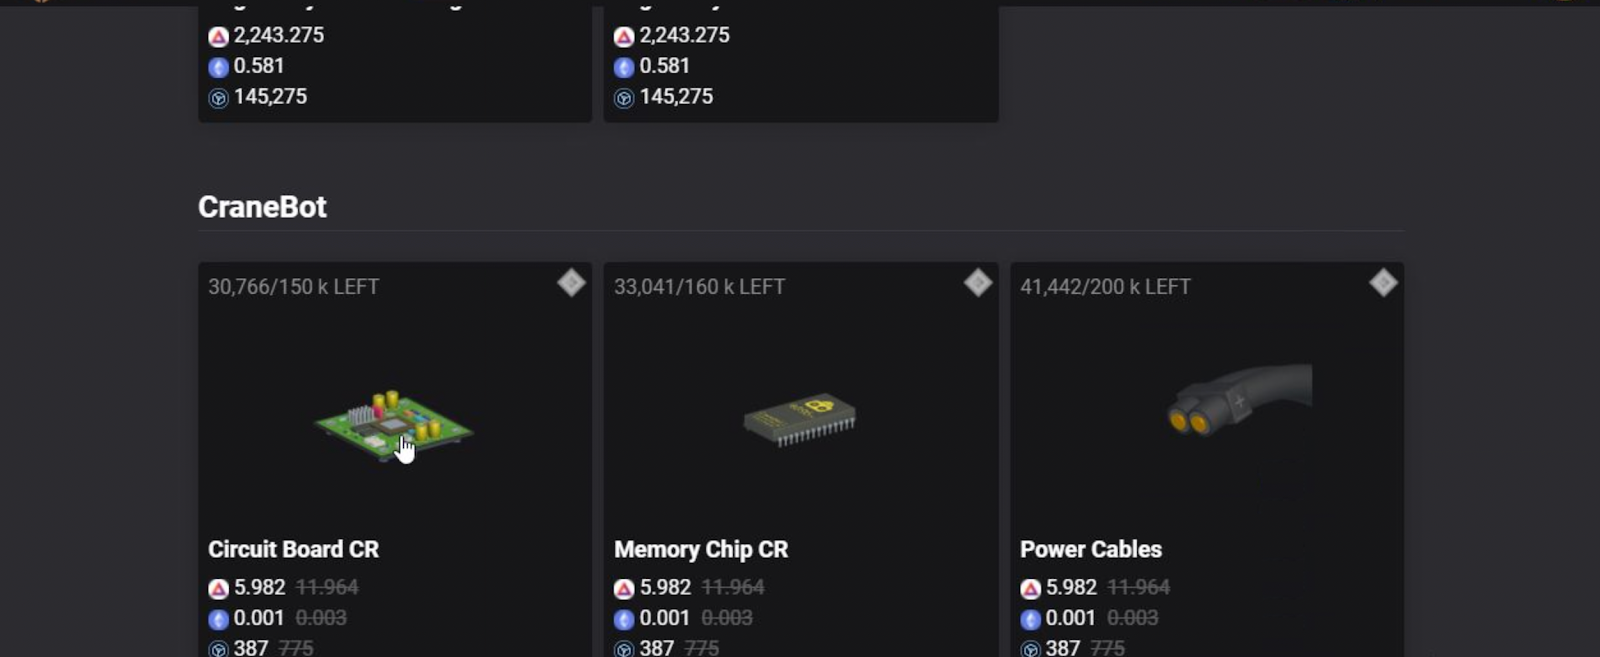Click the Power Cables item image
Screen dimensions: 1600x657
click(1239, 398)
